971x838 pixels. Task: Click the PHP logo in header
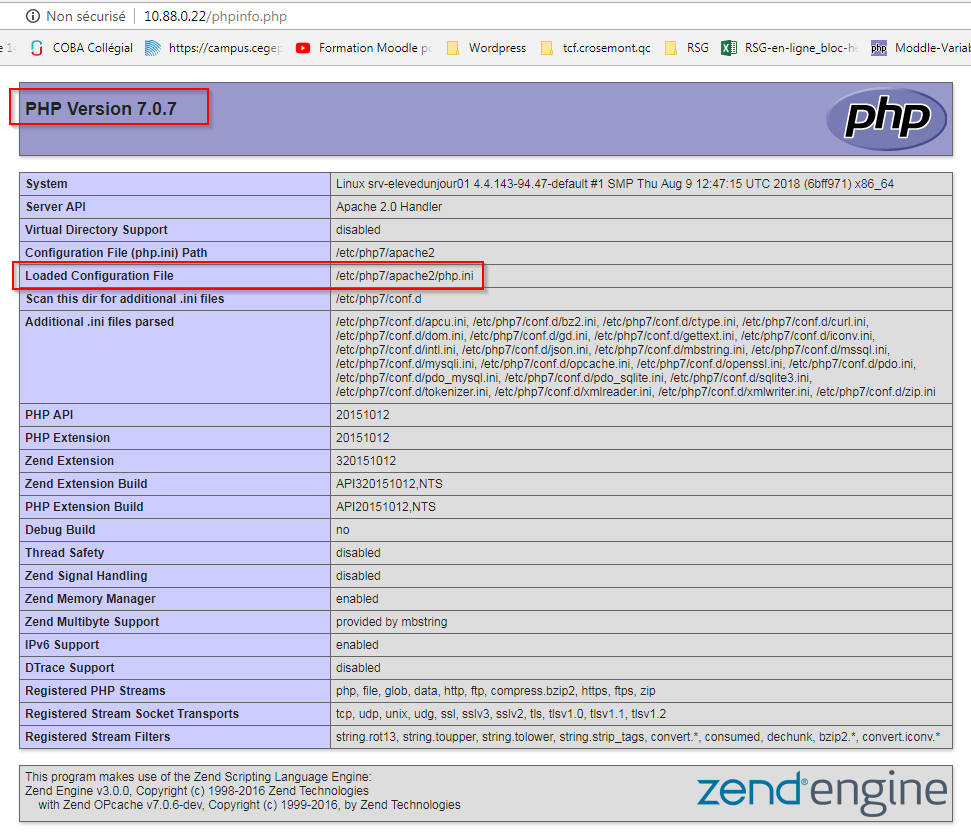886,119
